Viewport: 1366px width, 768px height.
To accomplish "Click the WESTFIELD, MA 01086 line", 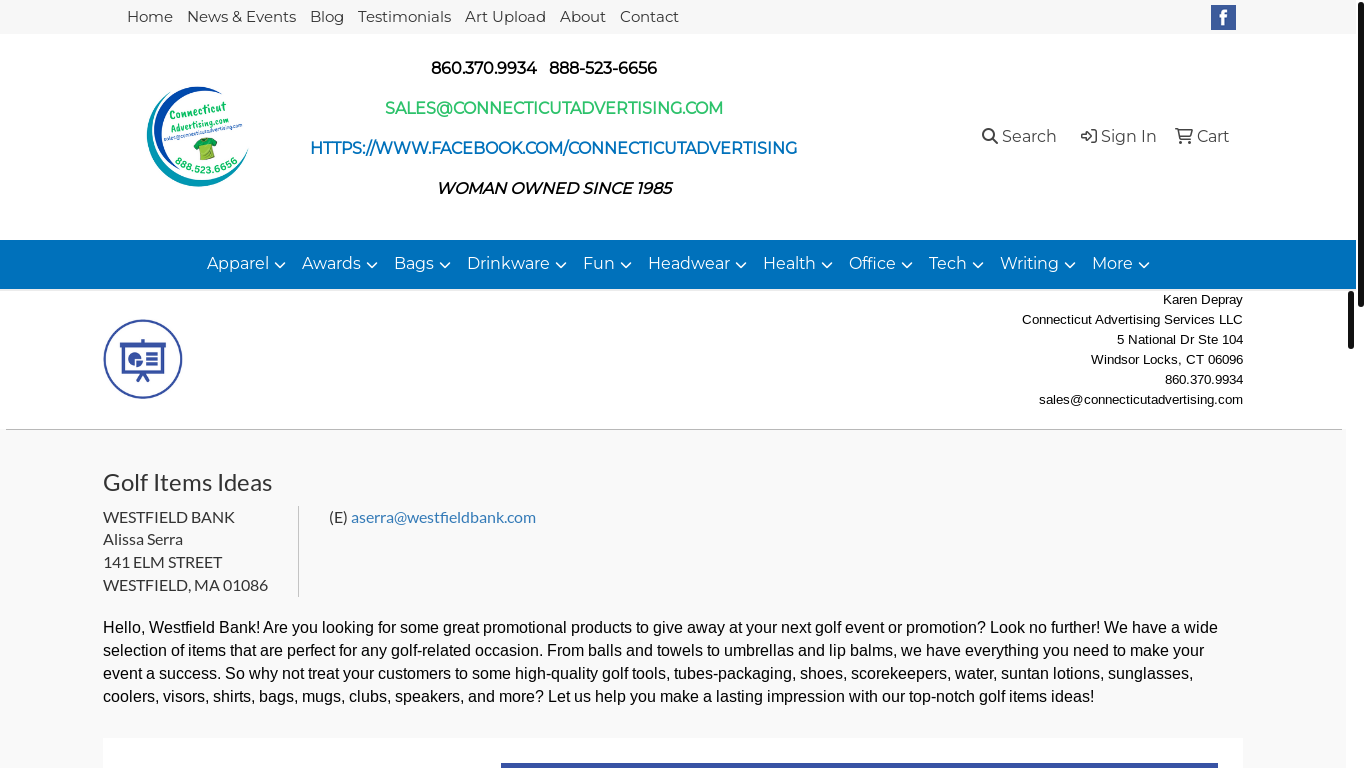I will (x=185, y=585).
